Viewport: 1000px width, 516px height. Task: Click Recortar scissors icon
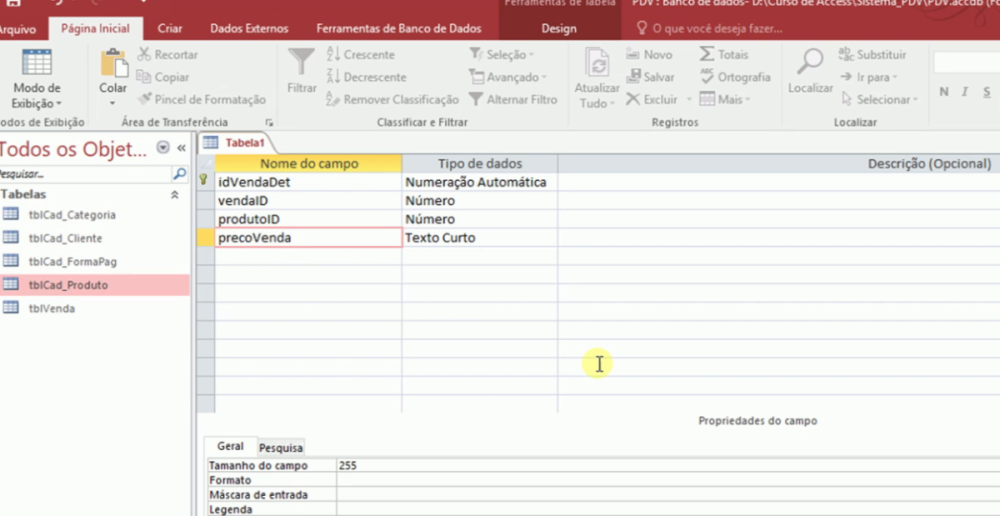[x=144, y=55]
